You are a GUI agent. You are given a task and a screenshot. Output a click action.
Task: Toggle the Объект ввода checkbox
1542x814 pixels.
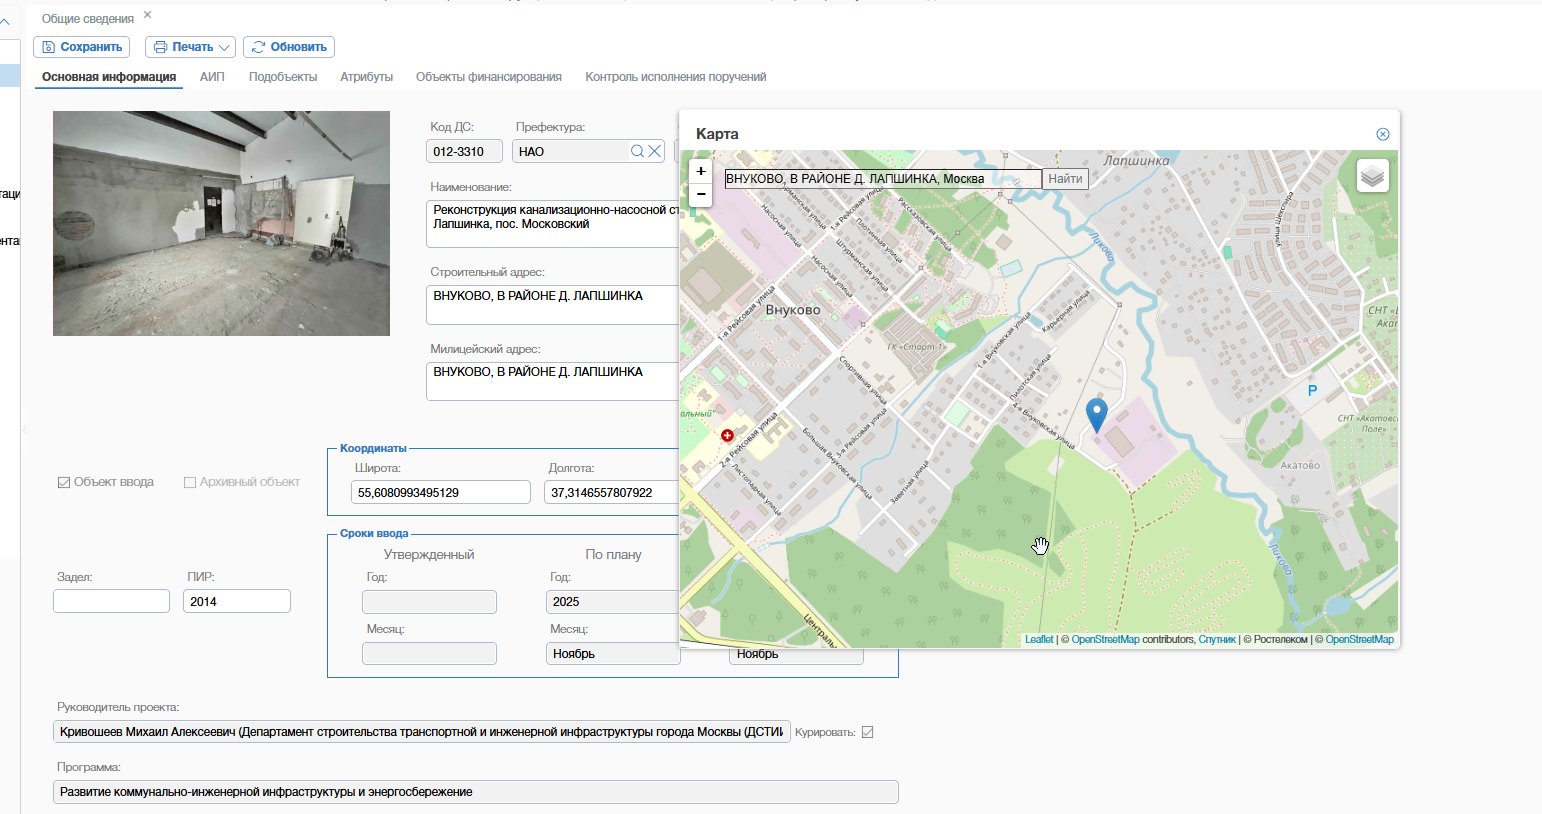pos(64,482)
